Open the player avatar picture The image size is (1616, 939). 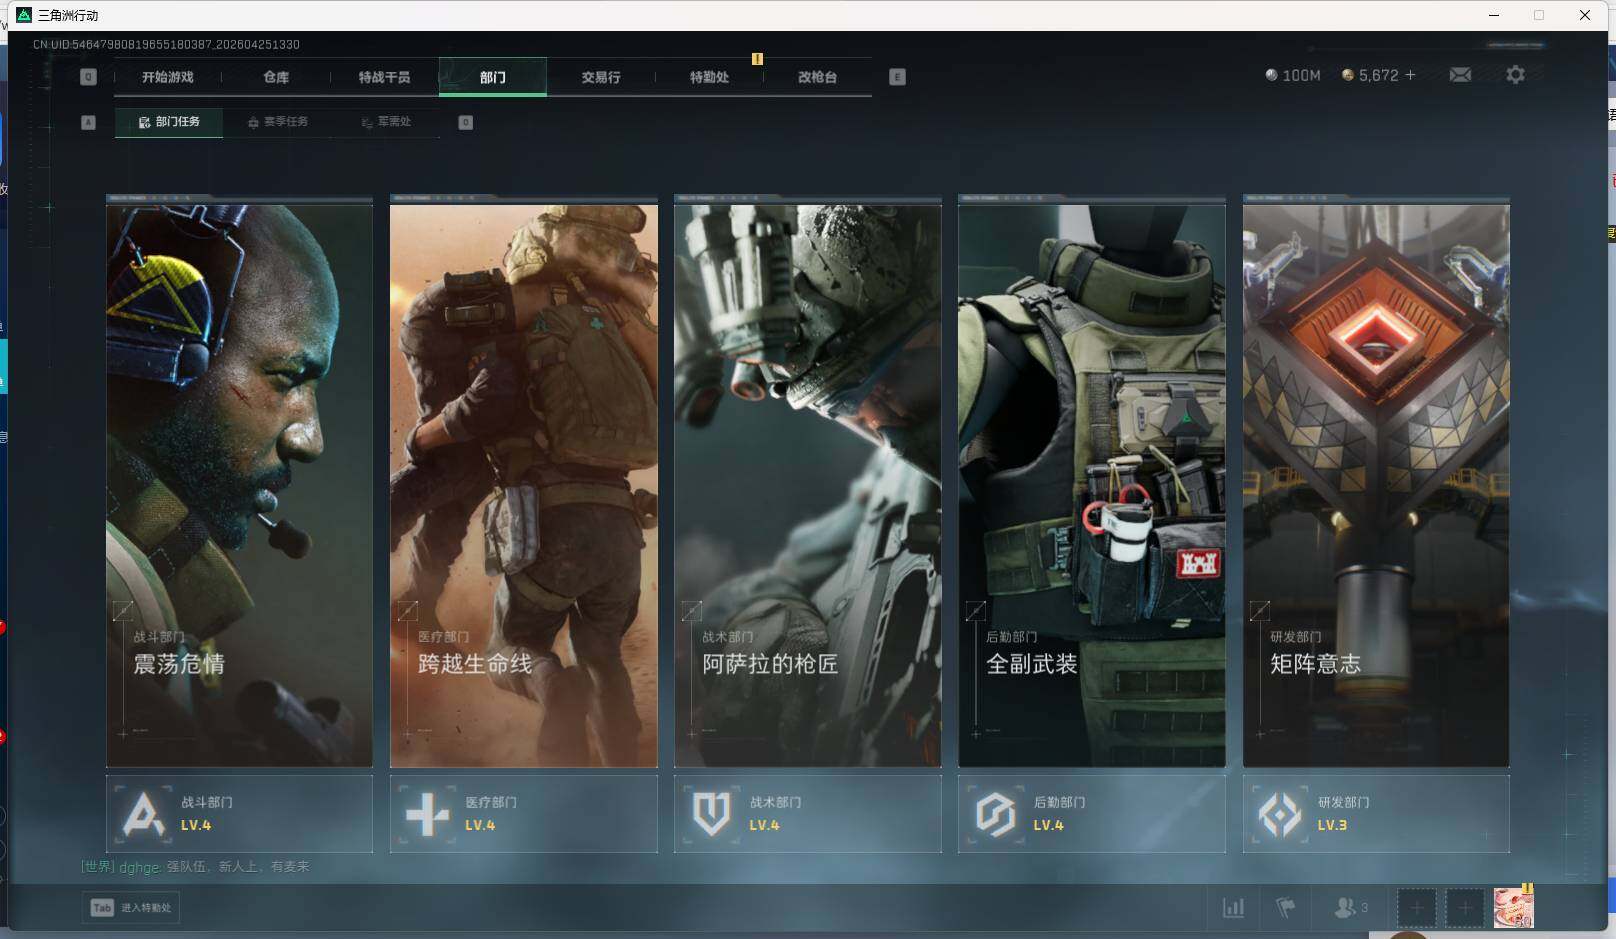point(1513,908)
